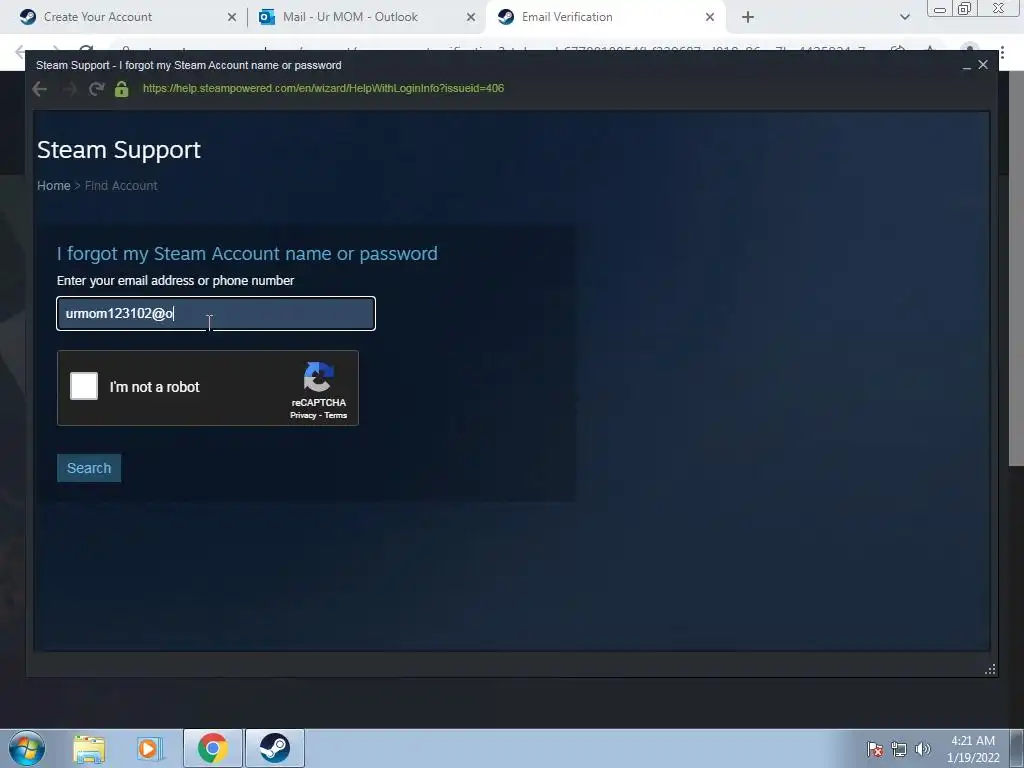Open a new Chrome tab
The height and width of the screenshot is (768, 1024).
click(748, 18)
